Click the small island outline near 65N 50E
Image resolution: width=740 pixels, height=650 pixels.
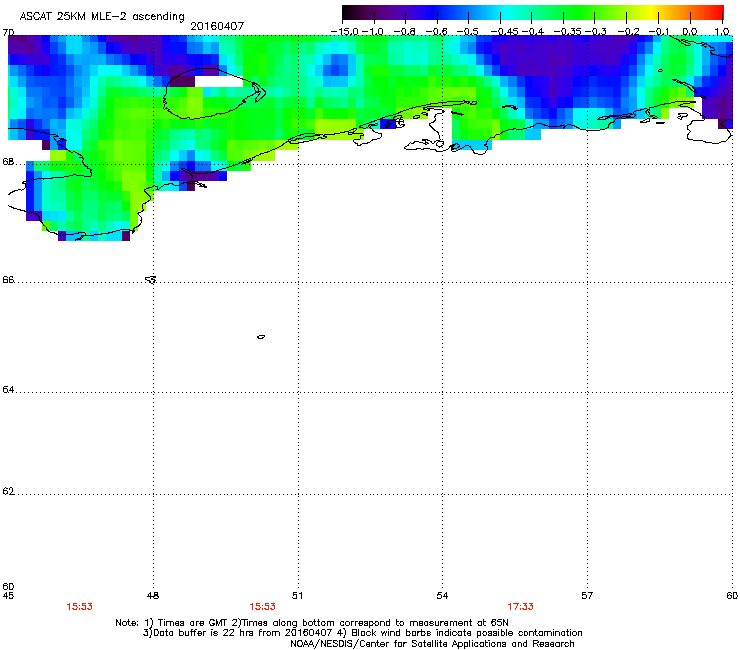point(261,337)
